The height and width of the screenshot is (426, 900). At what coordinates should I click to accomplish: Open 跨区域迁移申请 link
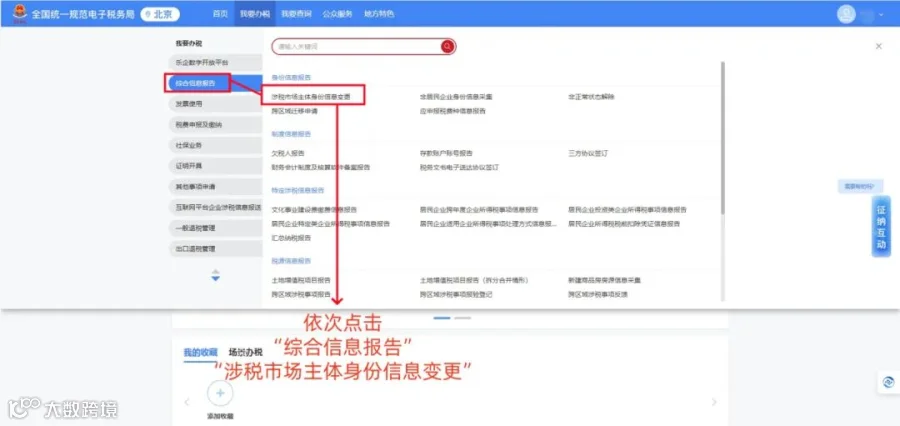pos(294,111)
